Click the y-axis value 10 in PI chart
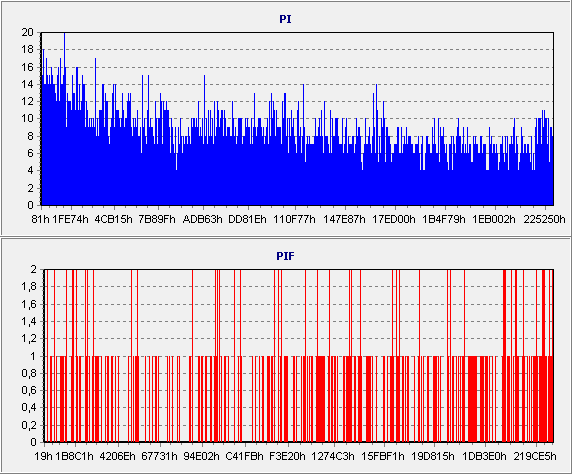 (x=28, y=118)
